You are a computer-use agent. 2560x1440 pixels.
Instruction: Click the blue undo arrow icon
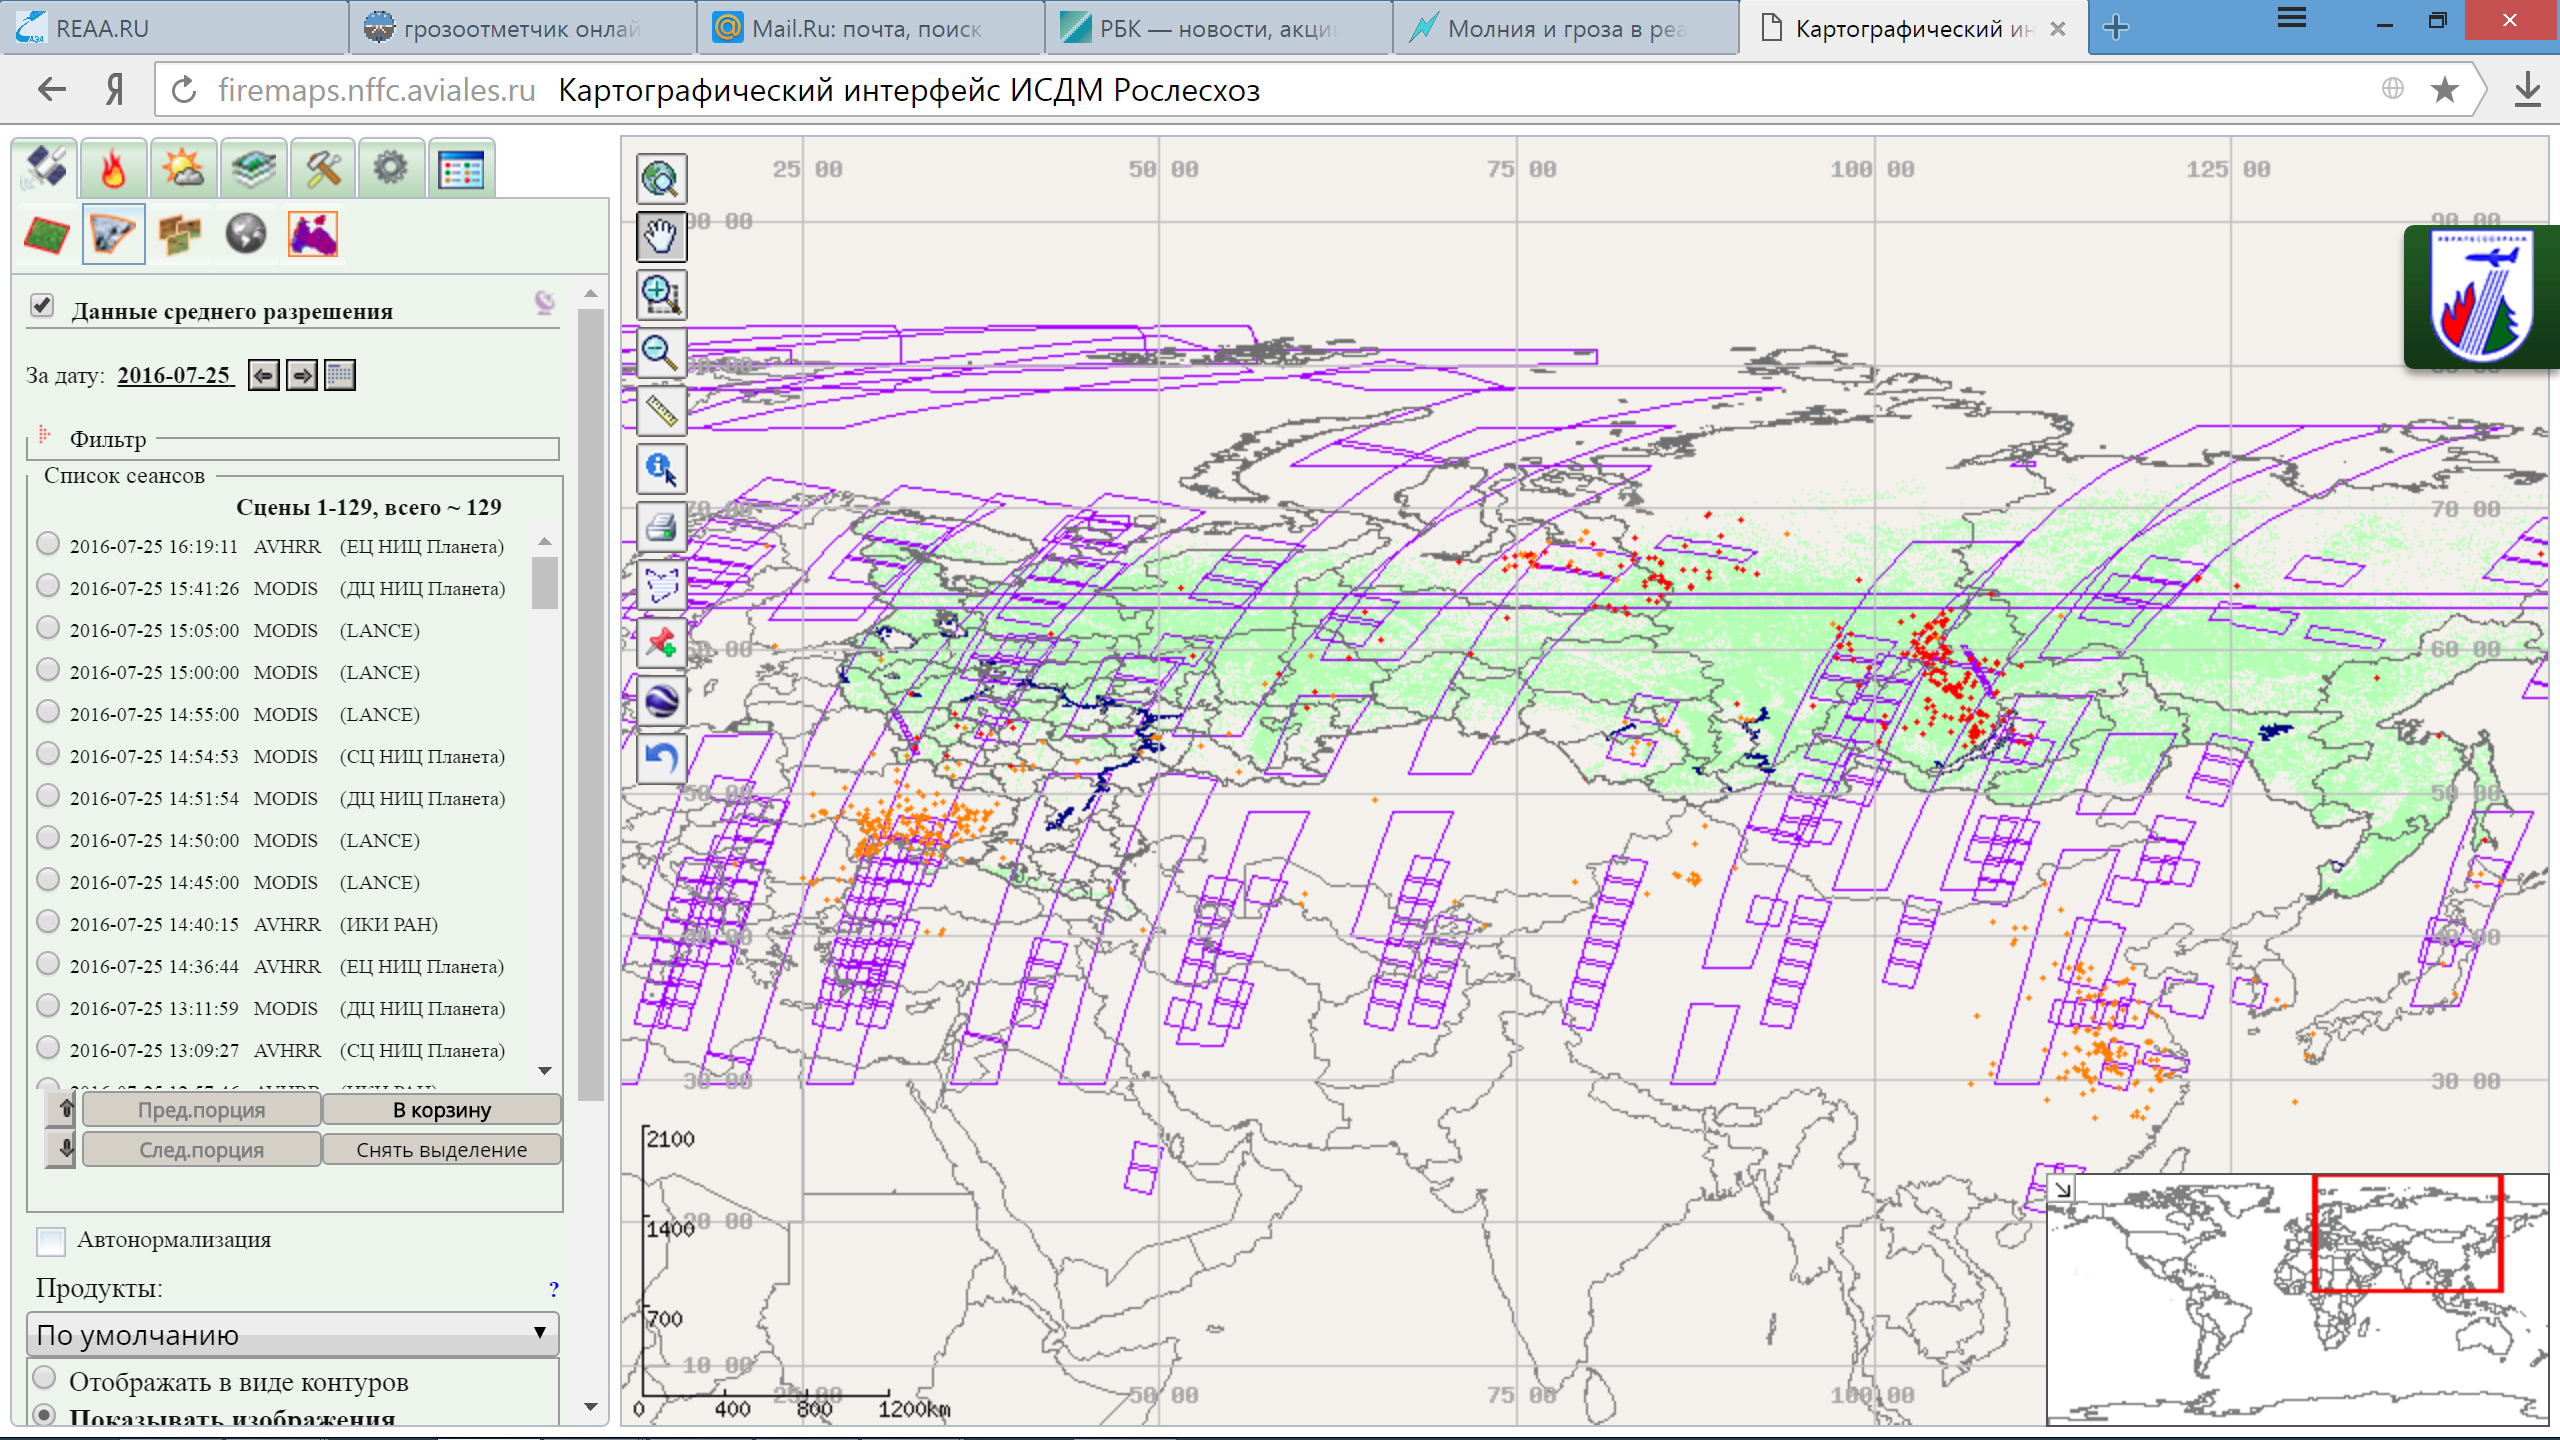pyautogui.click(x=661, y=759)
